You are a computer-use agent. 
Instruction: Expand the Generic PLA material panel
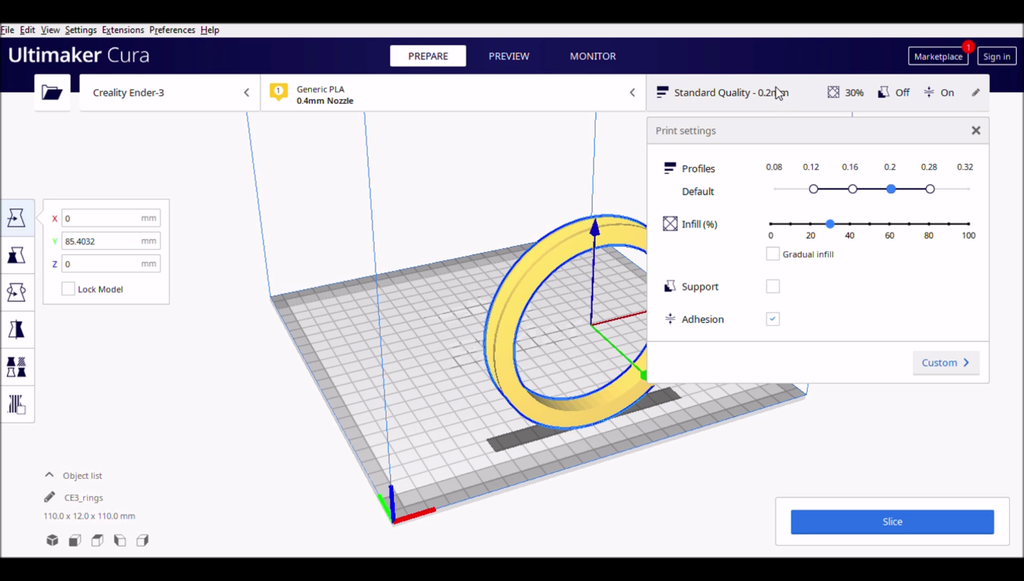[x=452, y=94]
